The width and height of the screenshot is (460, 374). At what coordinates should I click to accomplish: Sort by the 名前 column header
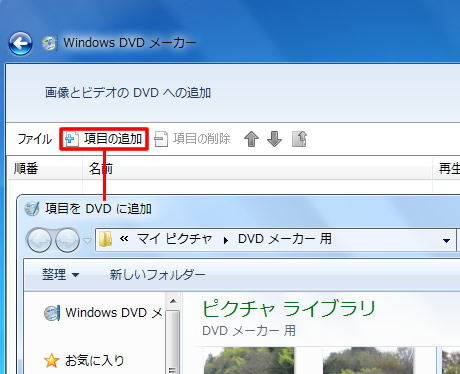257,168
